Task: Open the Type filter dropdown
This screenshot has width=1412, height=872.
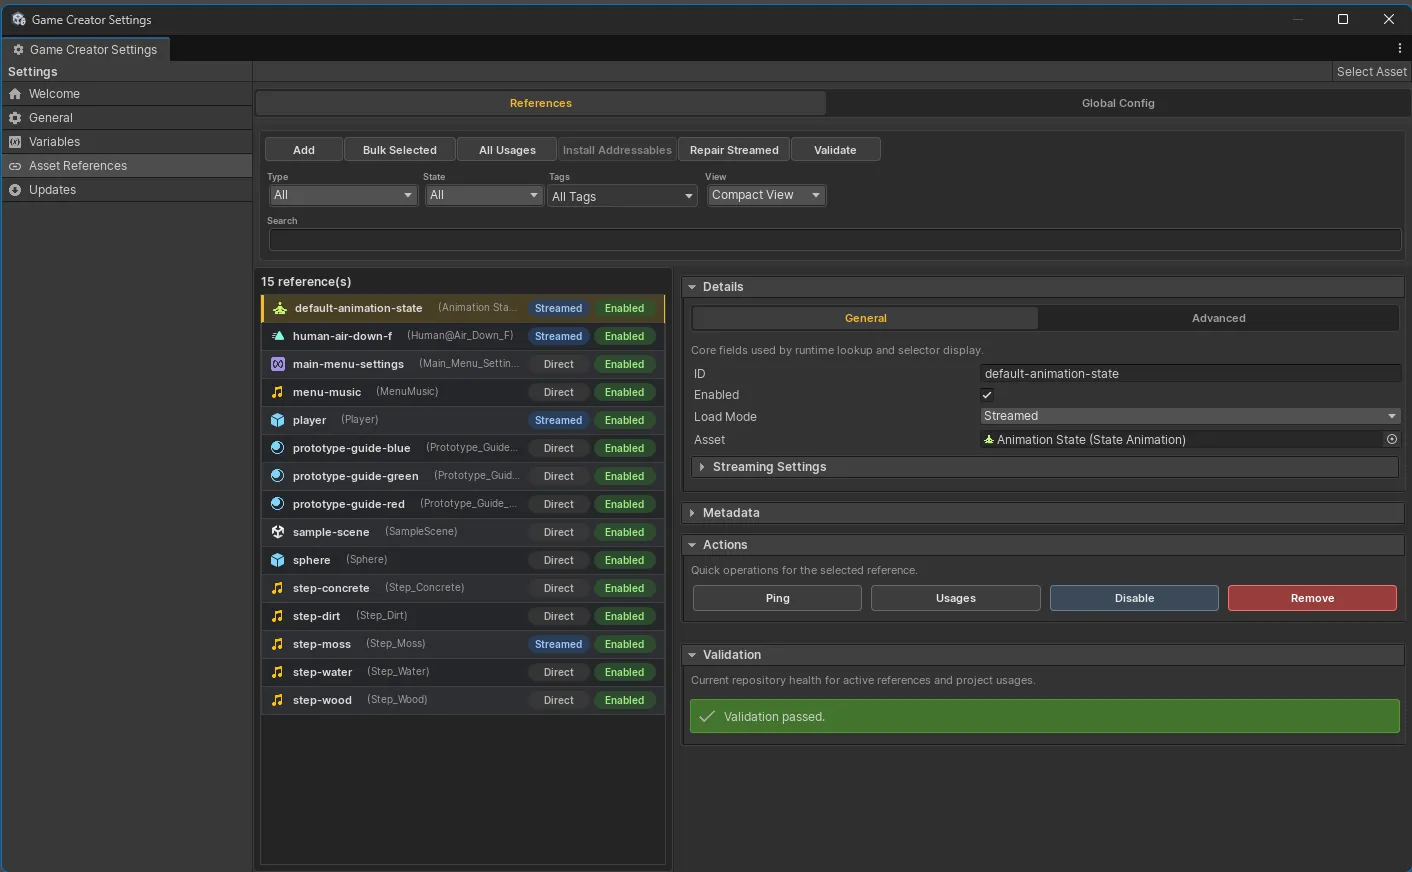Action: tap(342, 195)
